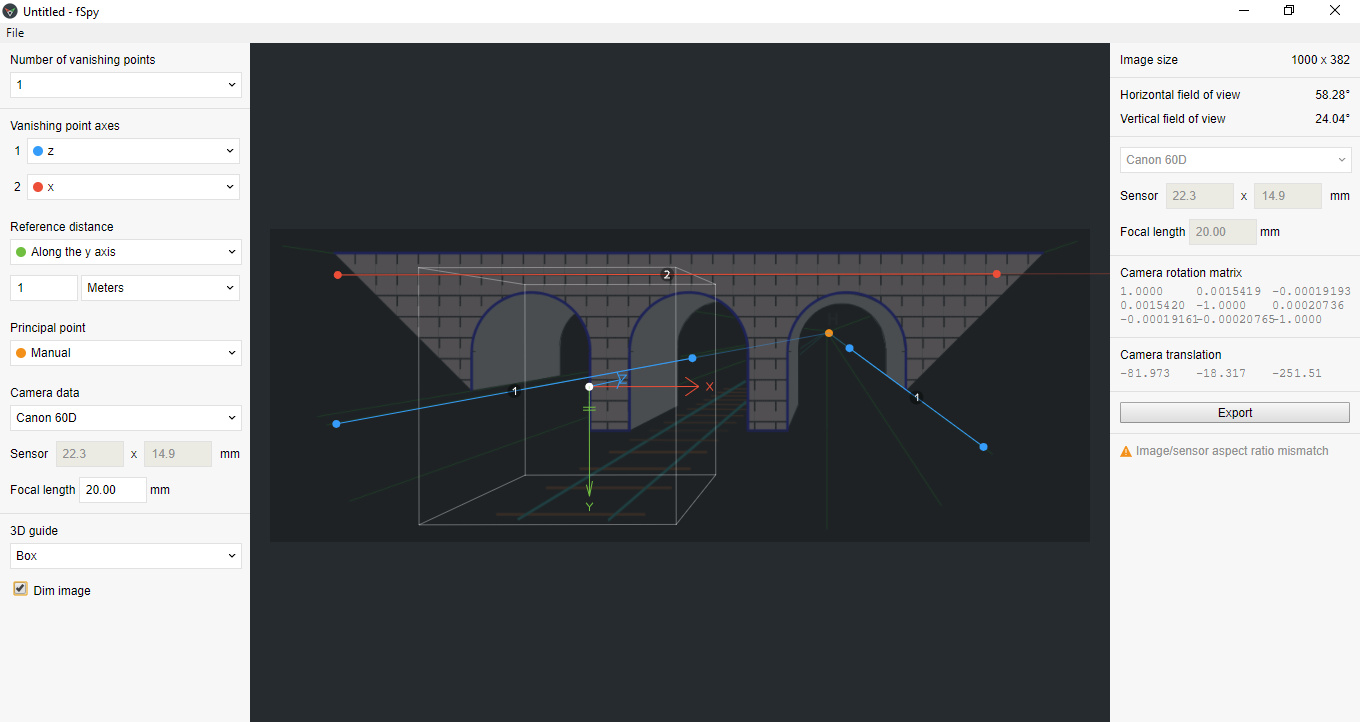Screen dimensions: 1360x722
Task: Click the camera translation value "-251.51"
Action: 1297,373
